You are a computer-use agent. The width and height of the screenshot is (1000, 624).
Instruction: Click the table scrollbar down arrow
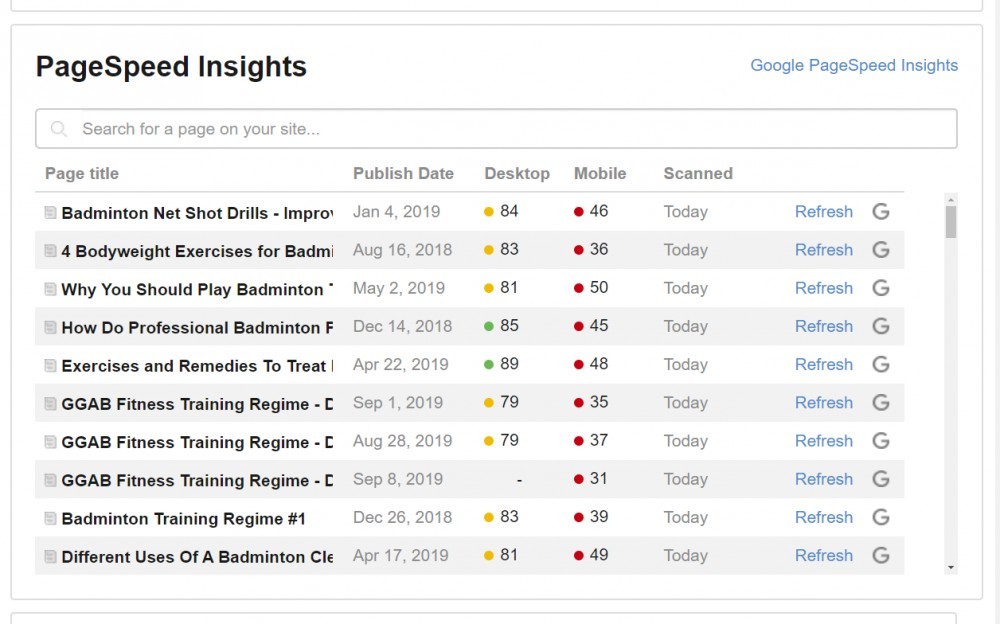pos(951,567)
